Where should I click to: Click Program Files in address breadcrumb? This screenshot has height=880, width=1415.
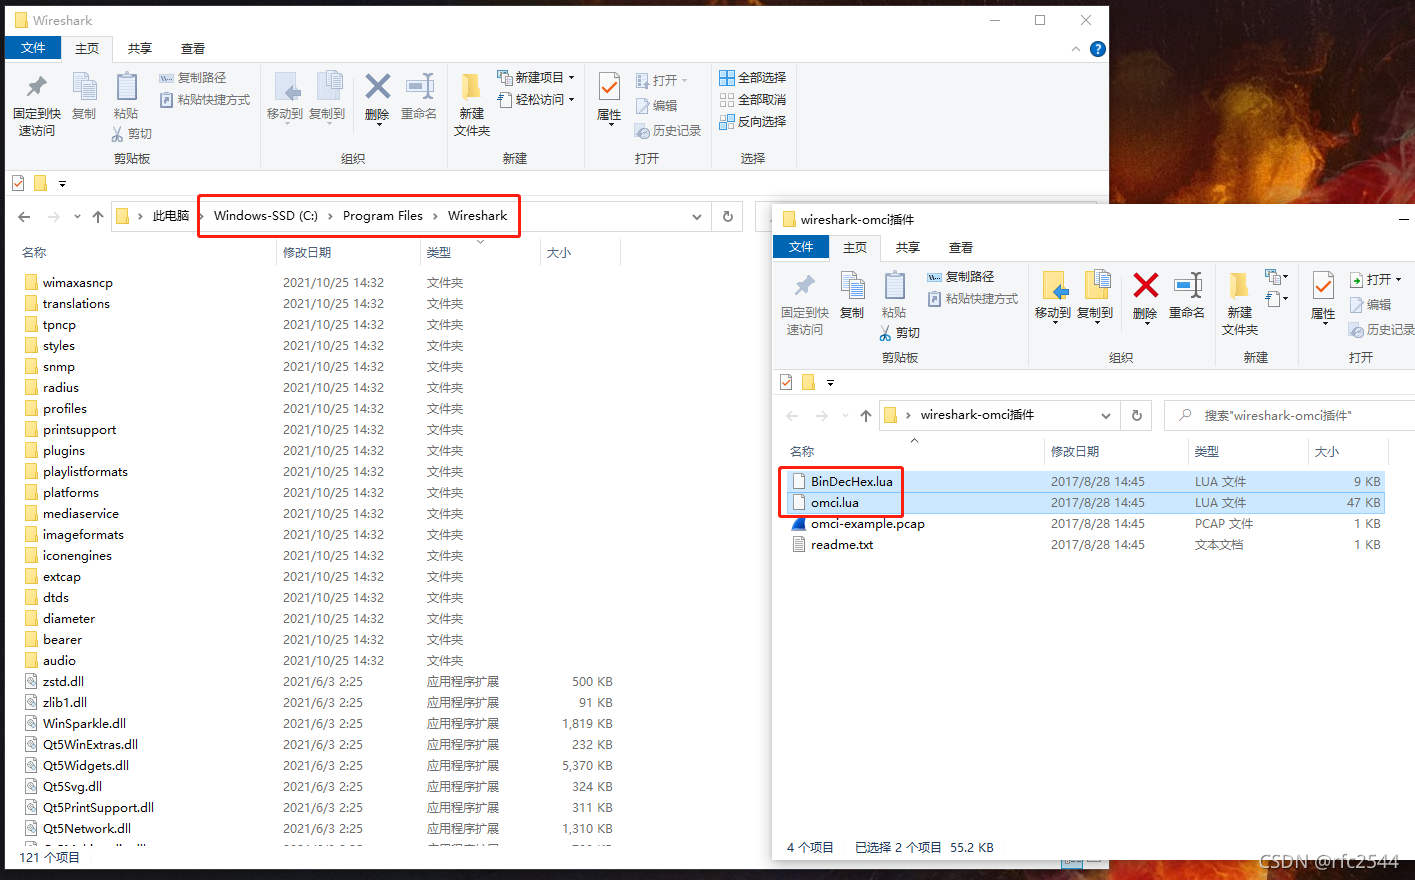pyautogui.click(x=383, y=216)
